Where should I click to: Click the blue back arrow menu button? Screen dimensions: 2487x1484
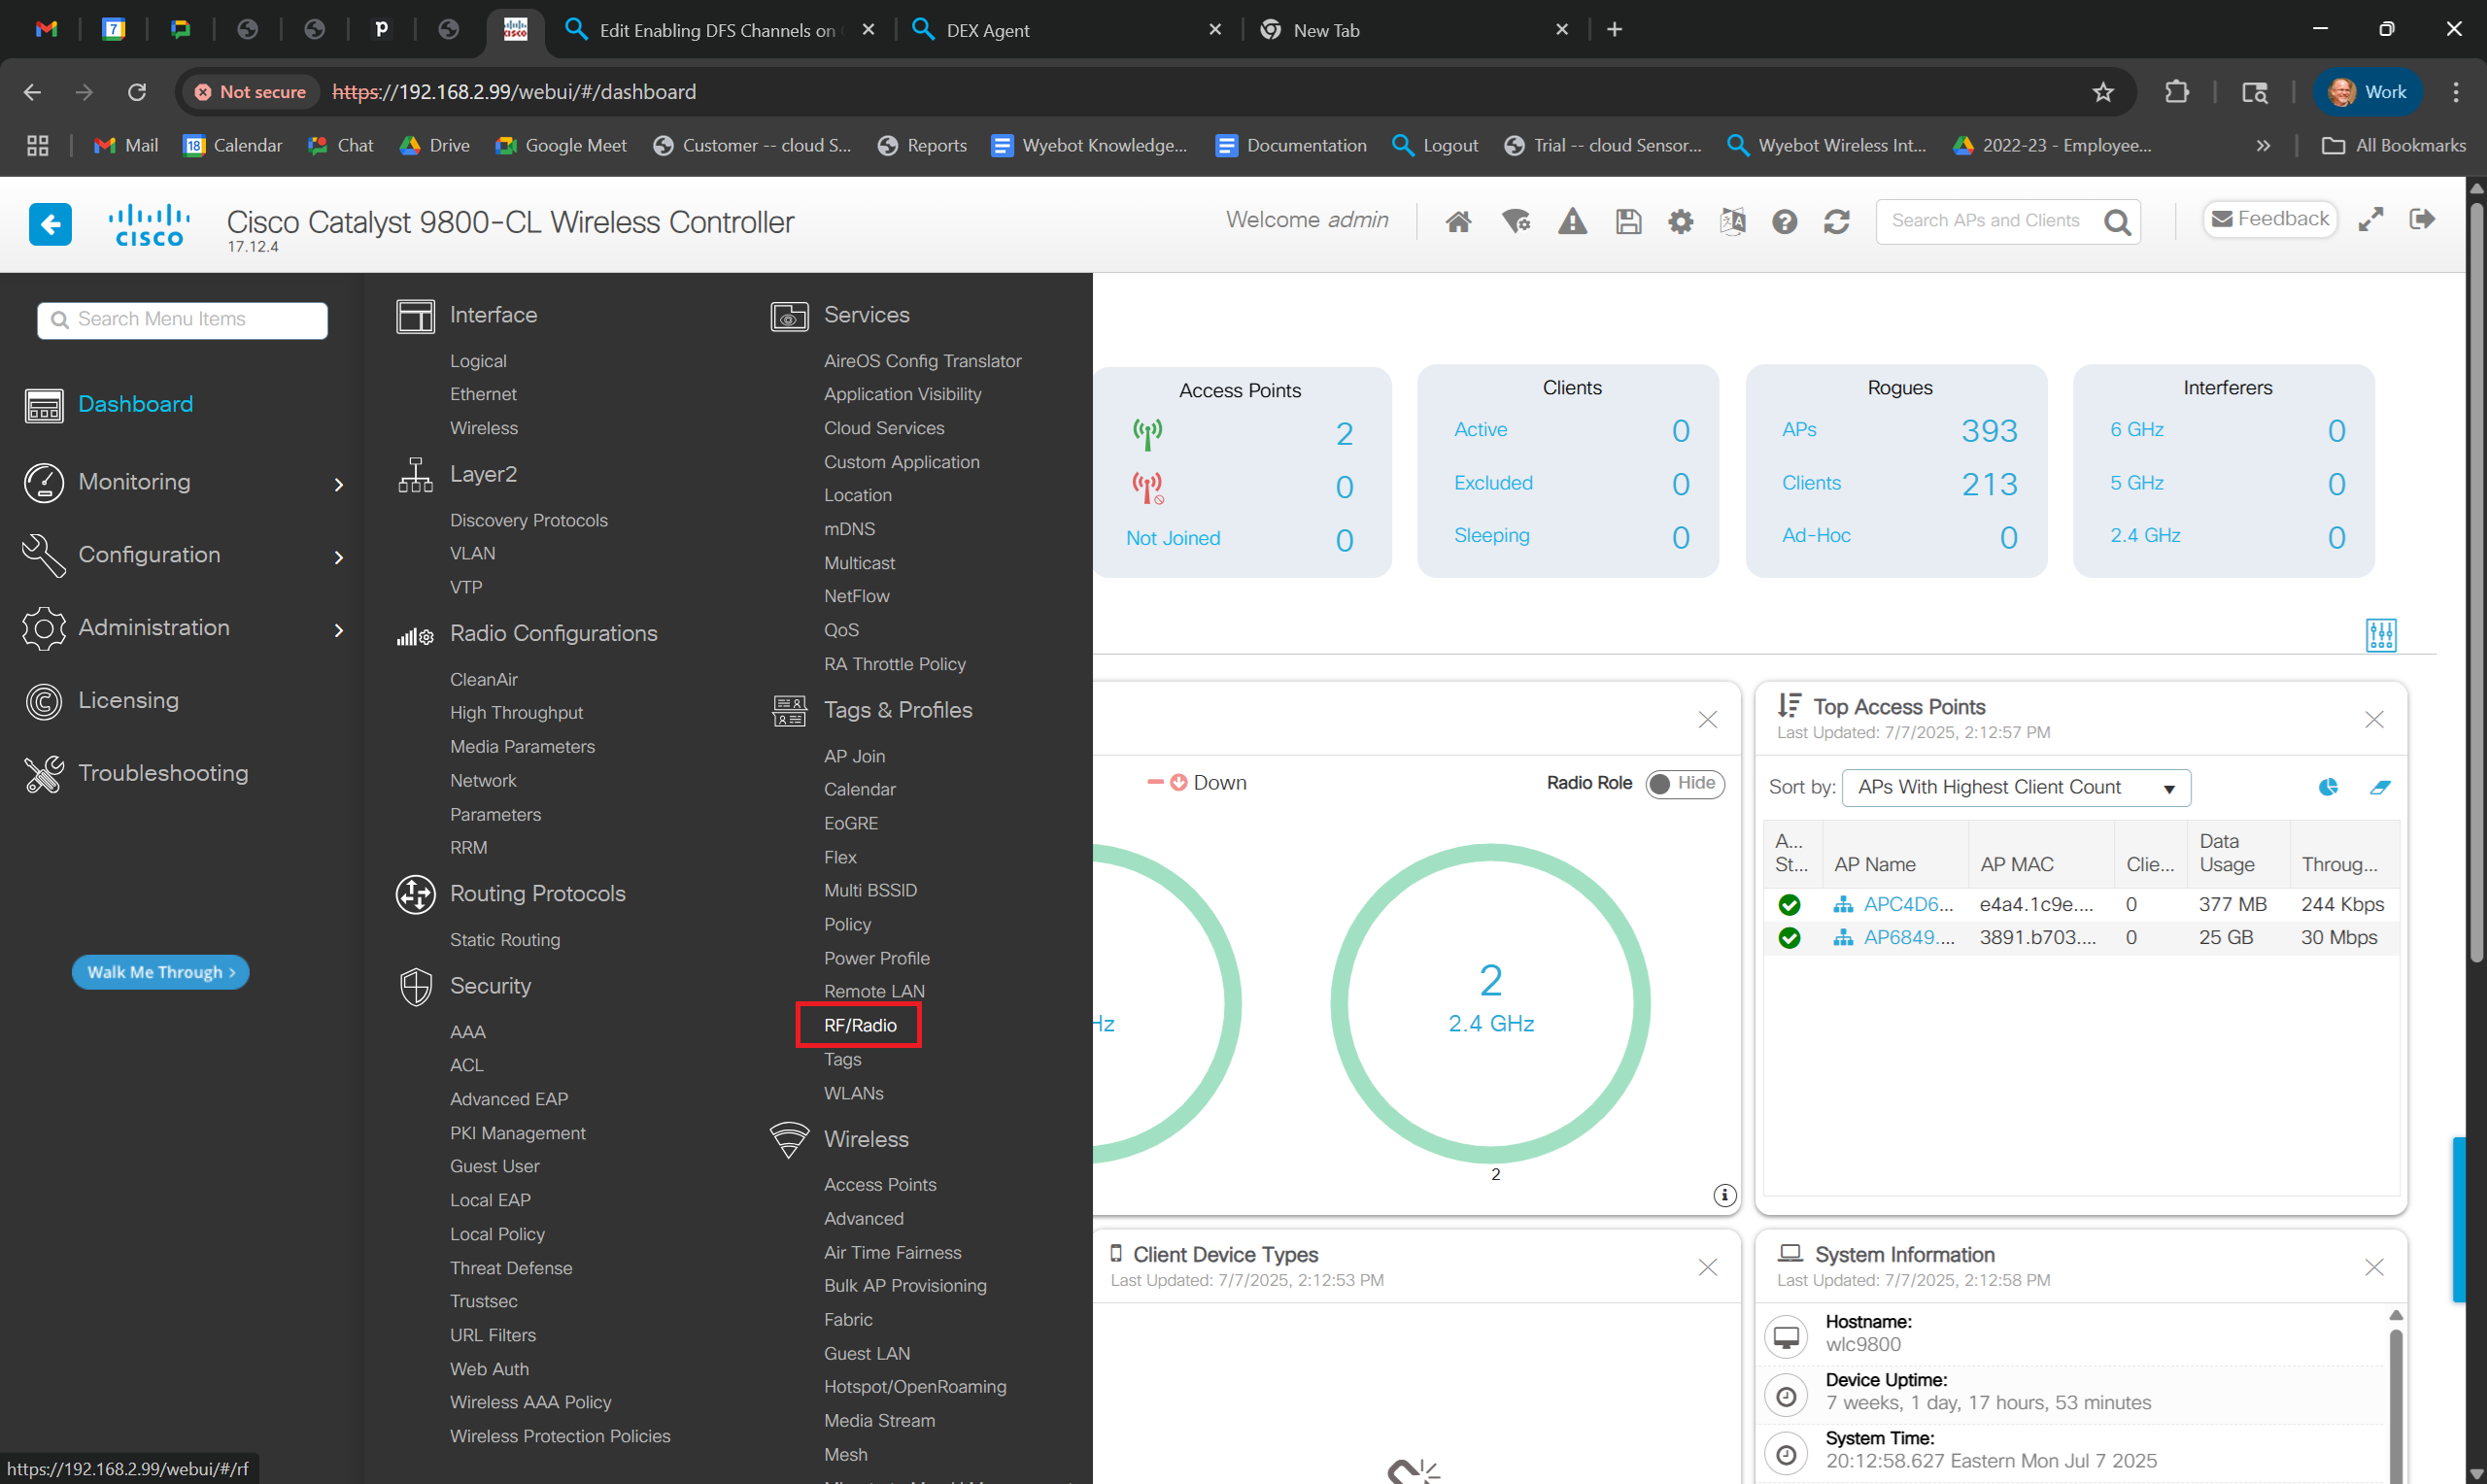click(50, 223)
